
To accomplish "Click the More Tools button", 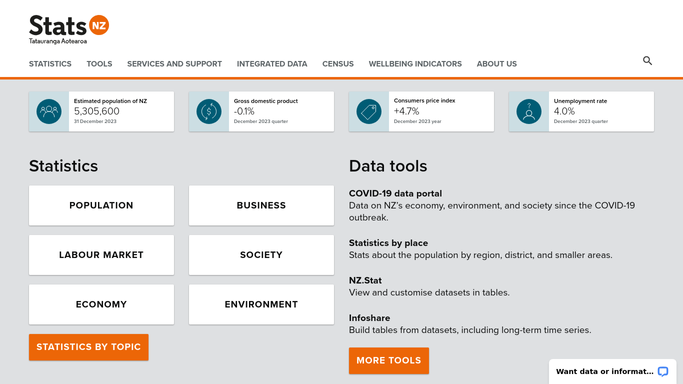I will pyautogui.click(x=389, y=360).
